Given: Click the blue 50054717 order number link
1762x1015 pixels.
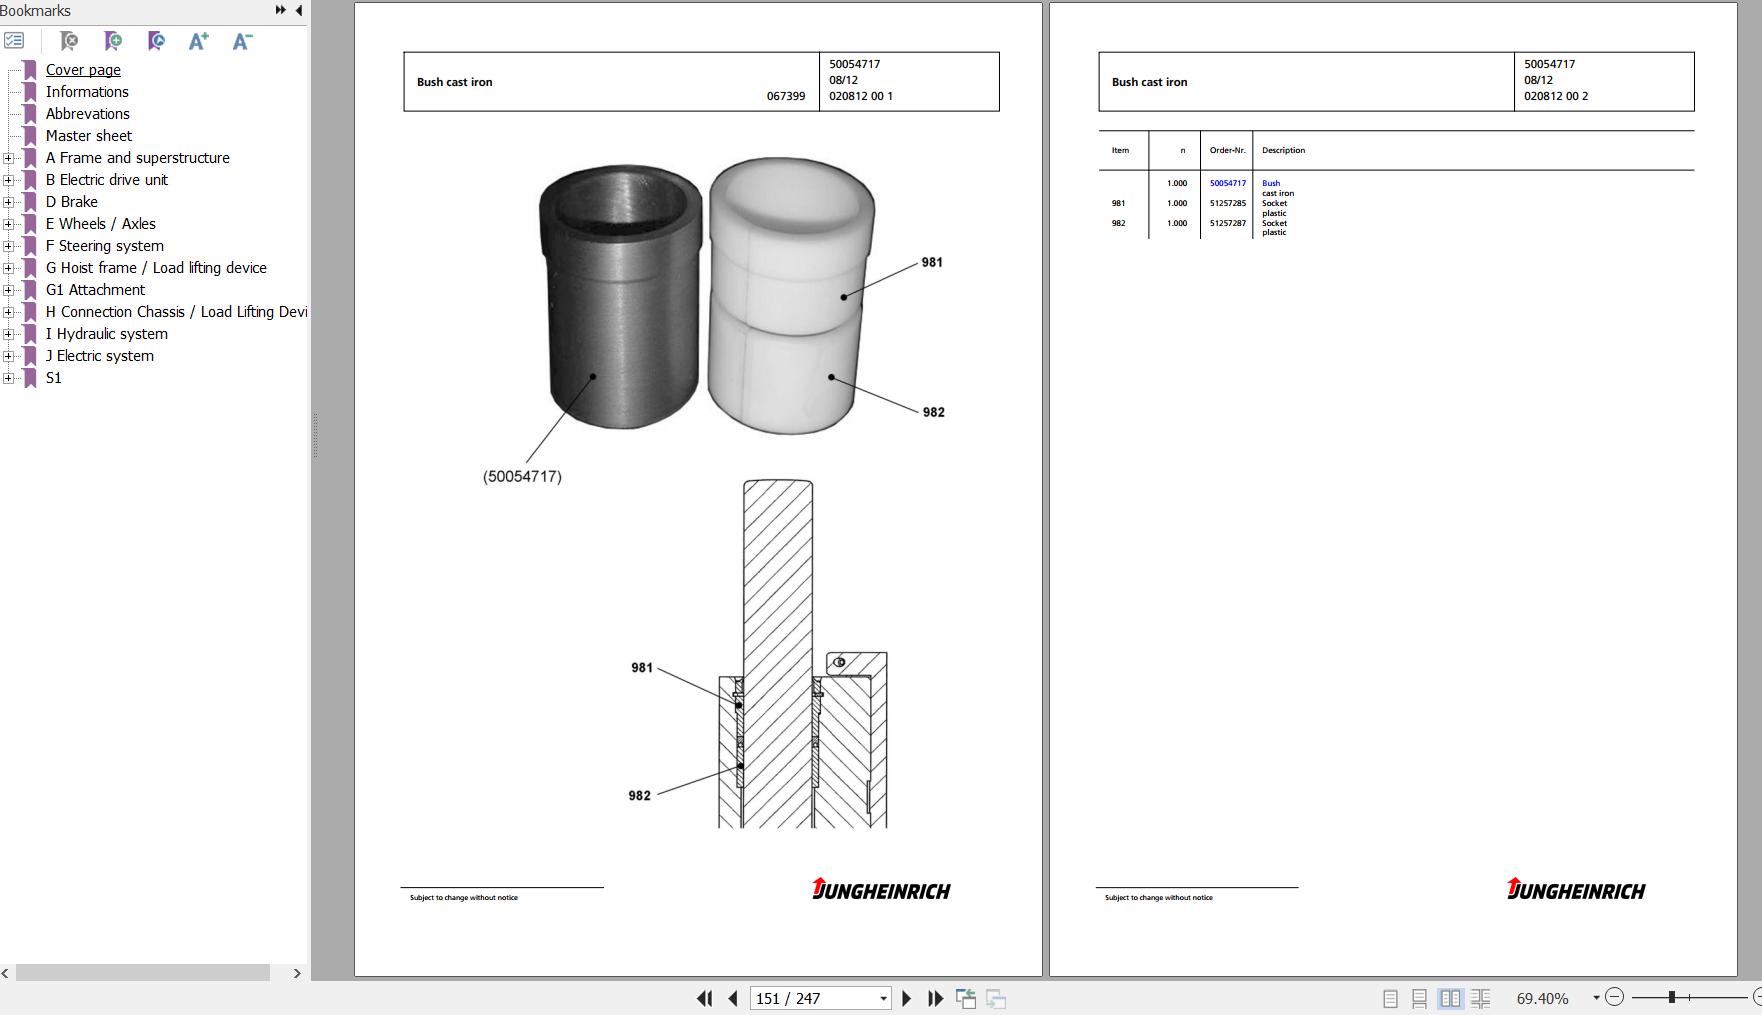Looking at the screenshot, I should coord(1227,183).
